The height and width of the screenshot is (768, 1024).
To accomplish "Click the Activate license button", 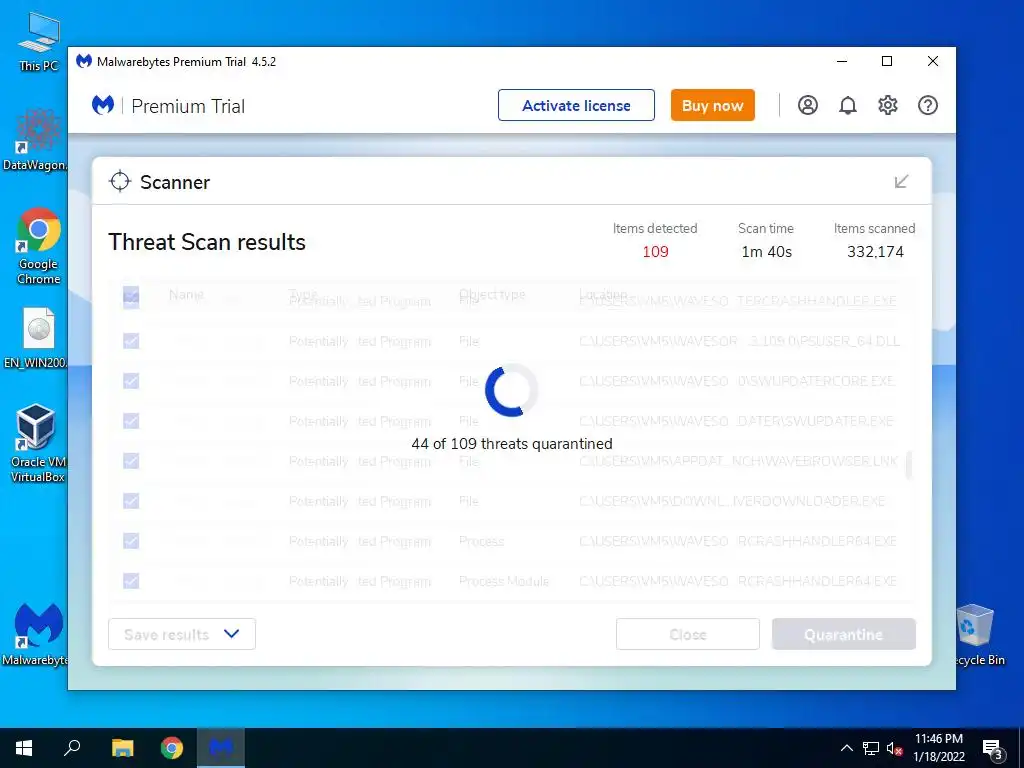I will click(576, 105).
